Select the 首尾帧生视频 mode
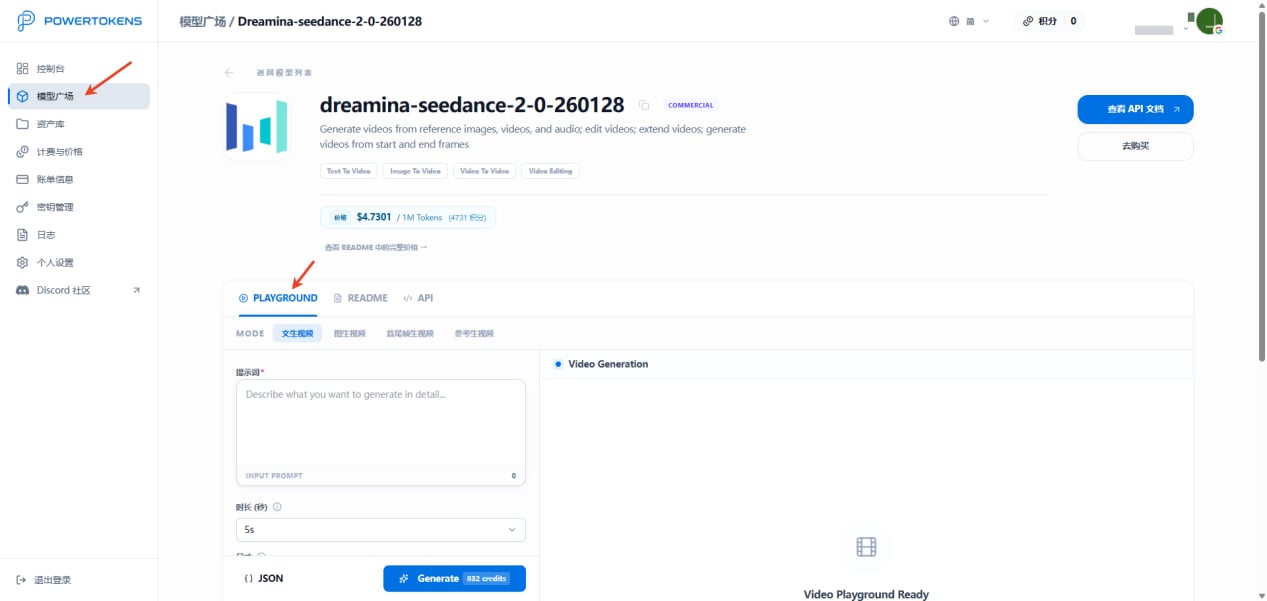1267x601 pixels. pos(410,333)
